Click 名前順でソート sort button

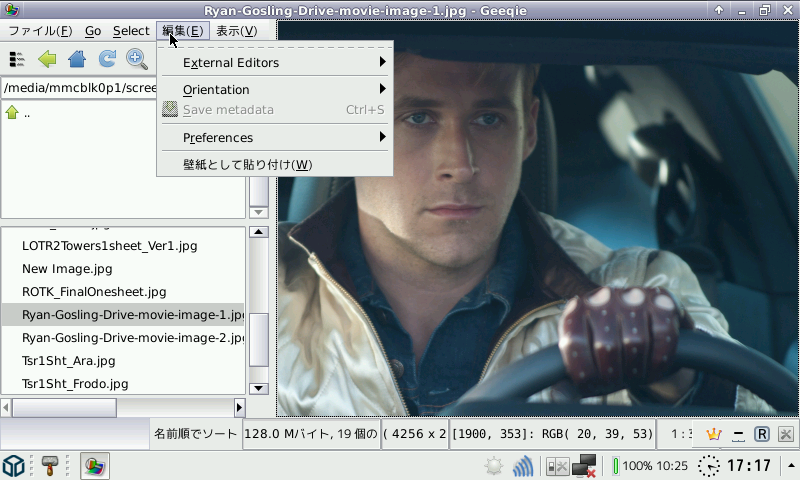195,434
